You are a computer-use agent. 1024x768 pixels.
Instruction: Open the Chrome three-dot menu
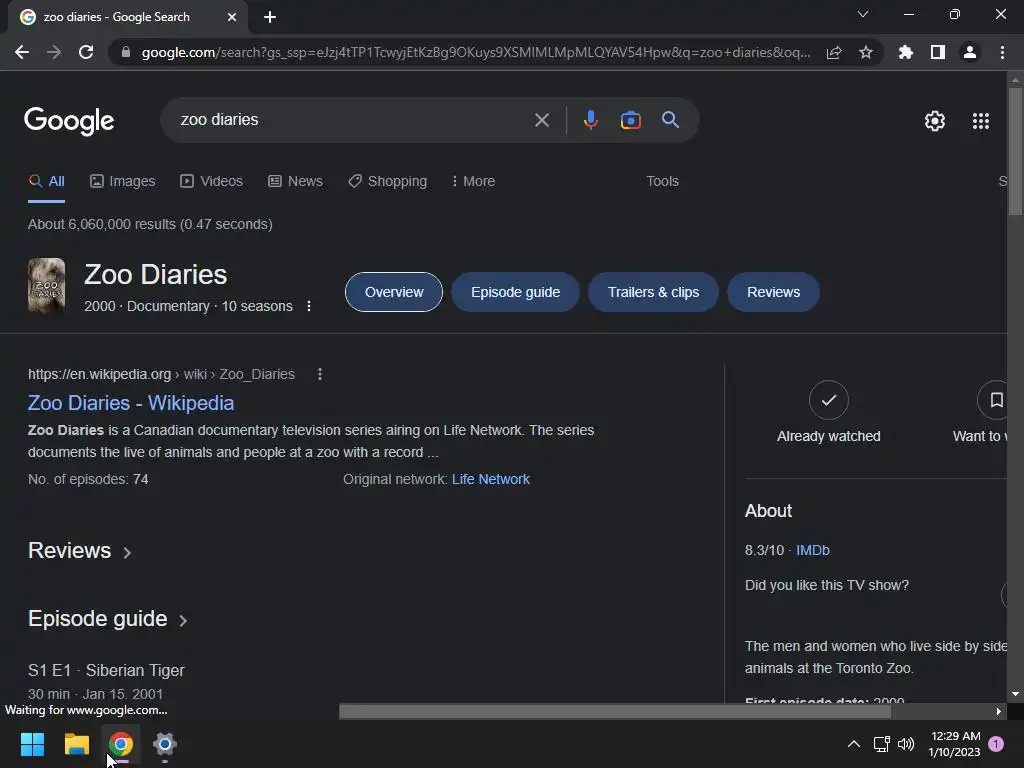click(1002, 52)
